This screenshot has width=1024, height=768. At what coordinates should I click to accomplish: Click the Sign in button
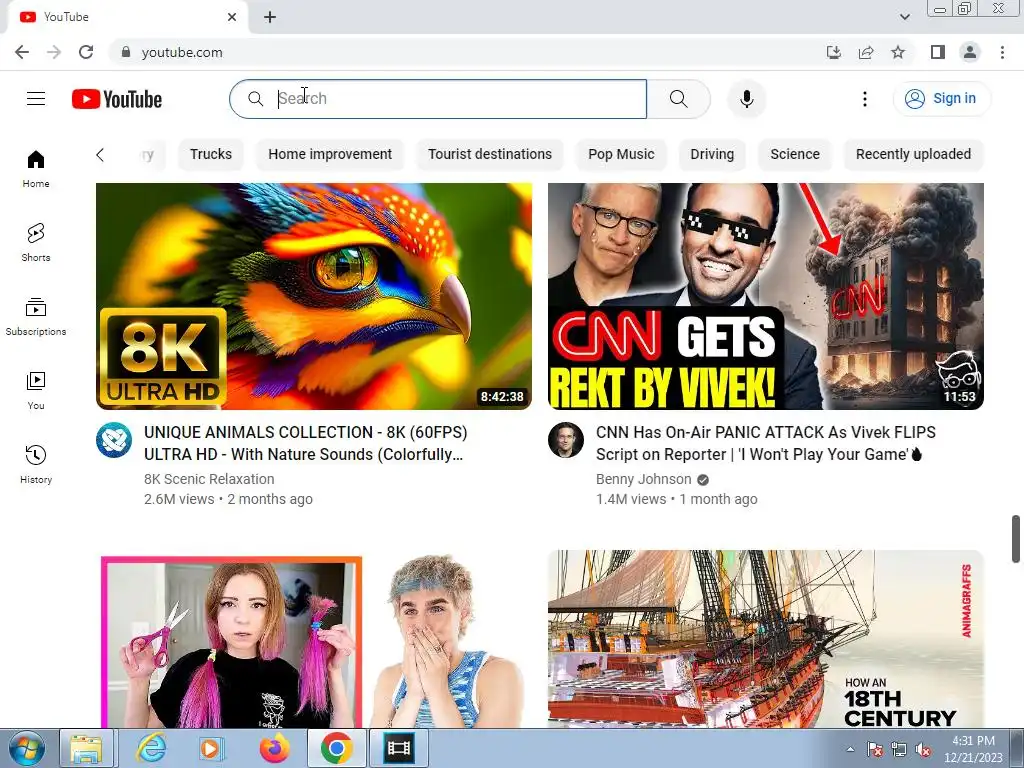941,99
